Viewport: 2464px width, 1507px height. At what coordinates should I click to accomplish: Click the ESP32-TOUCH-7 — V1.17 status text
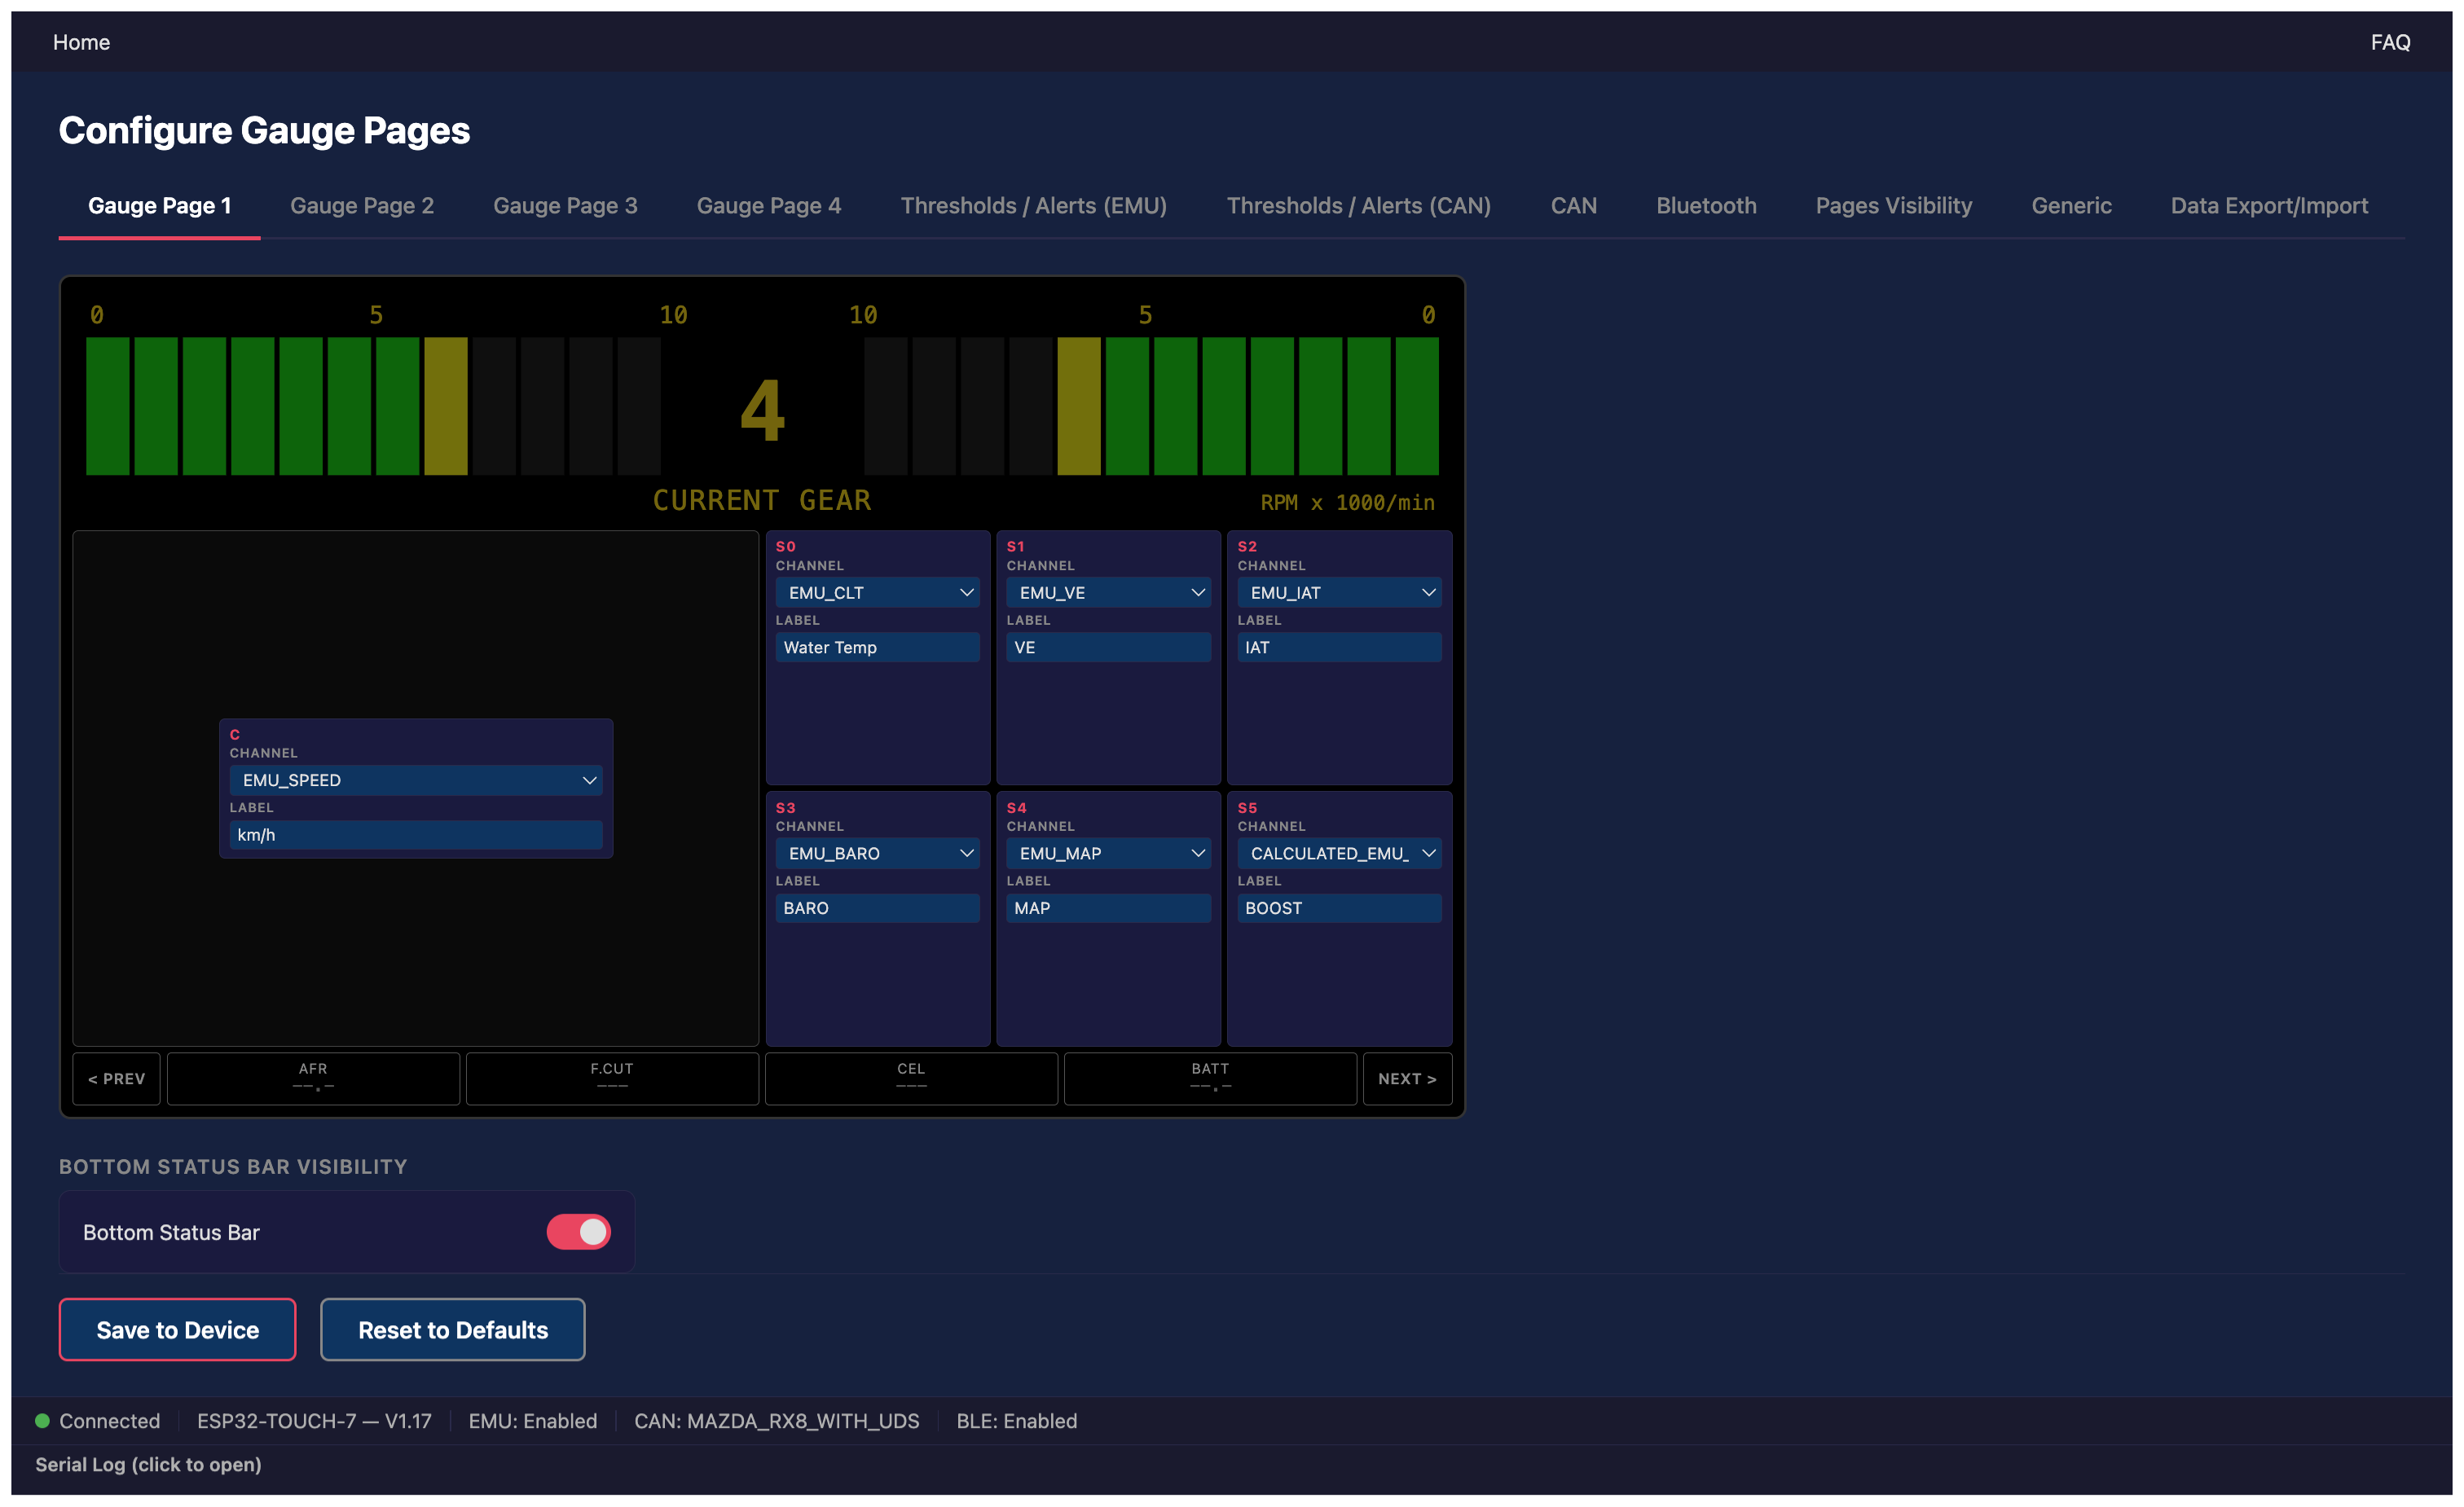(314, 1420)
